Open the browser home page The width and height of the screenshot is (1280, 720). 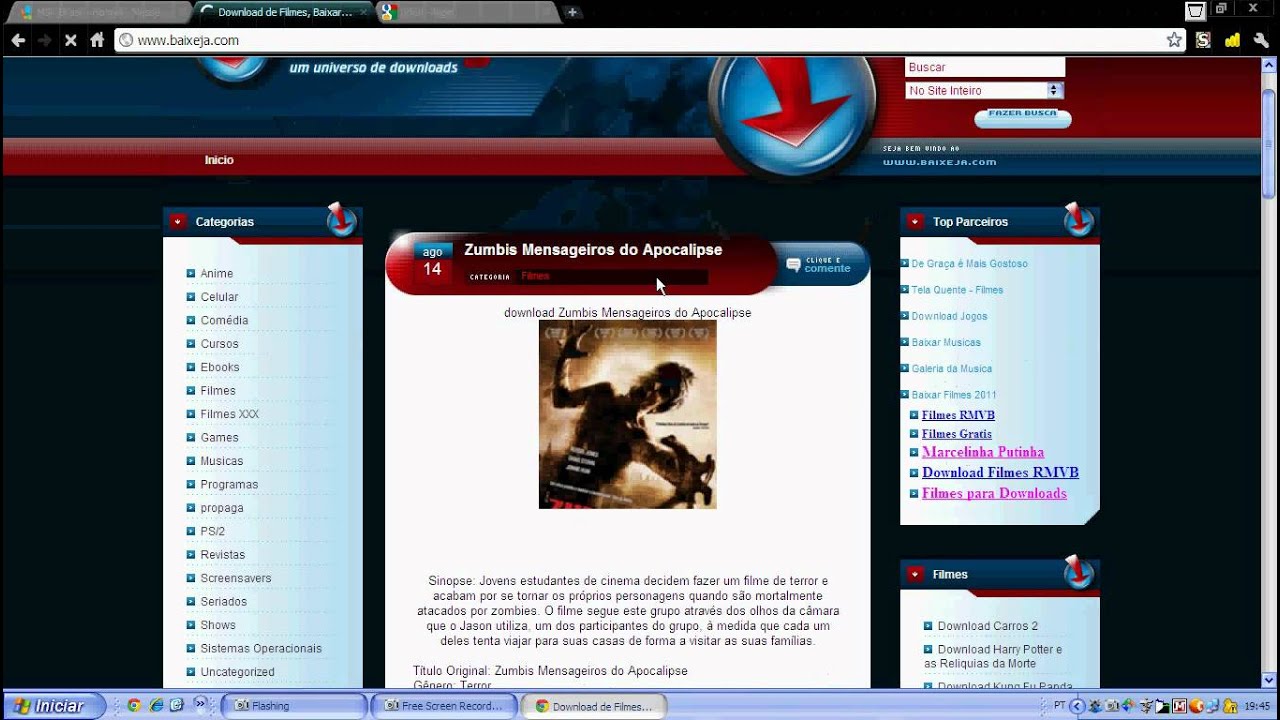point(97,40)
